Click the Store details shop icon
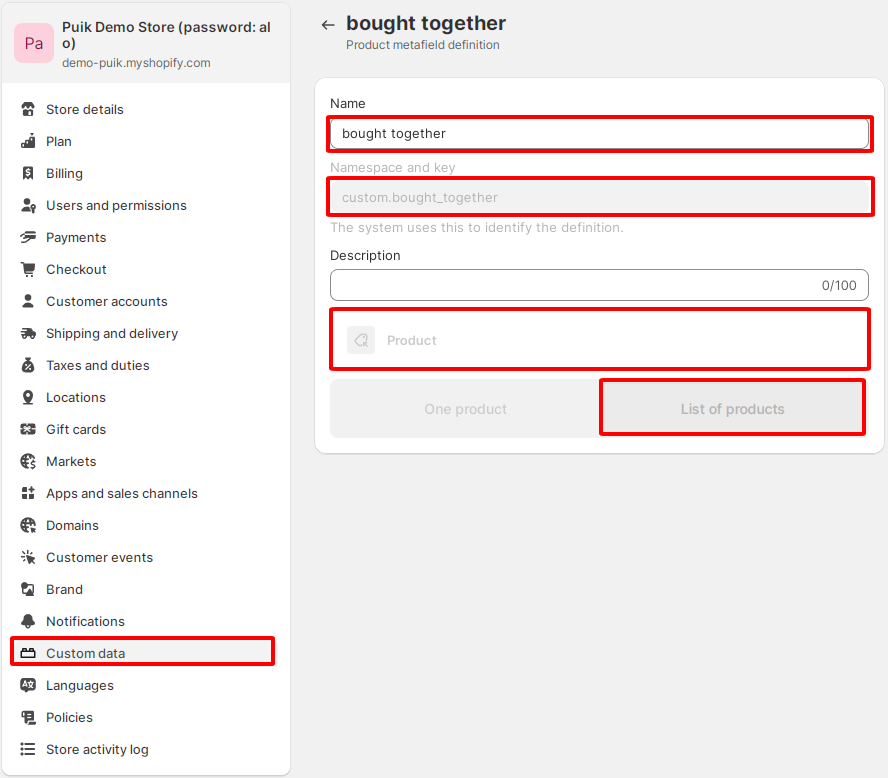 [x=28, y=109]
